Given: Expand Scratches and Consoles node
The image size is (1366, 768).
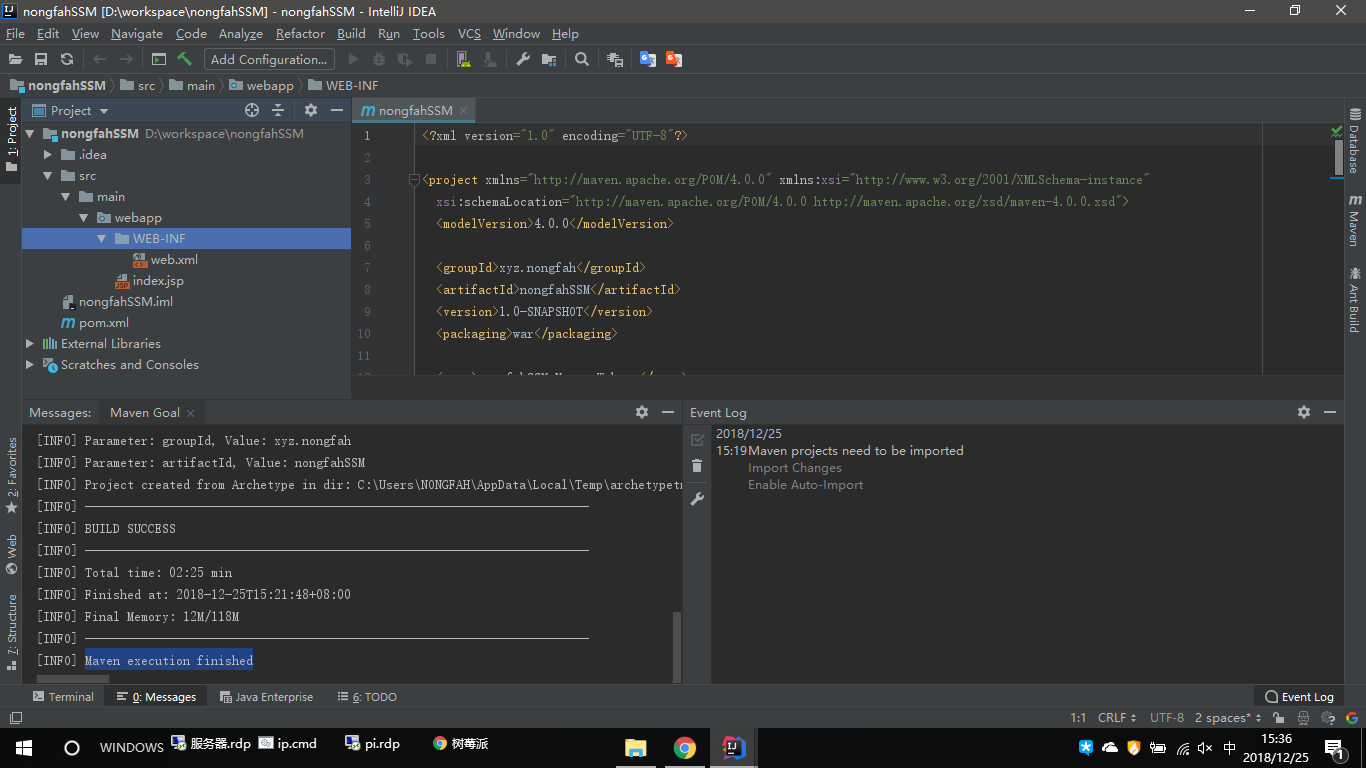Looking at the screenshot, I should (30, 365).
